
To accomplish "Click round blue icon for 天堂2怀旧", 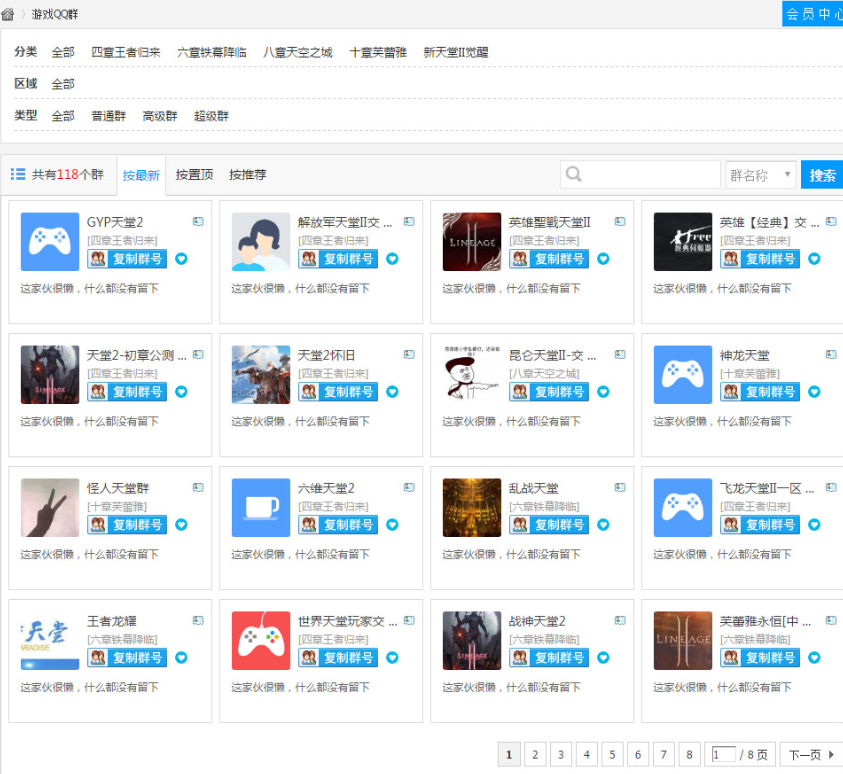I will click(392, 392).
